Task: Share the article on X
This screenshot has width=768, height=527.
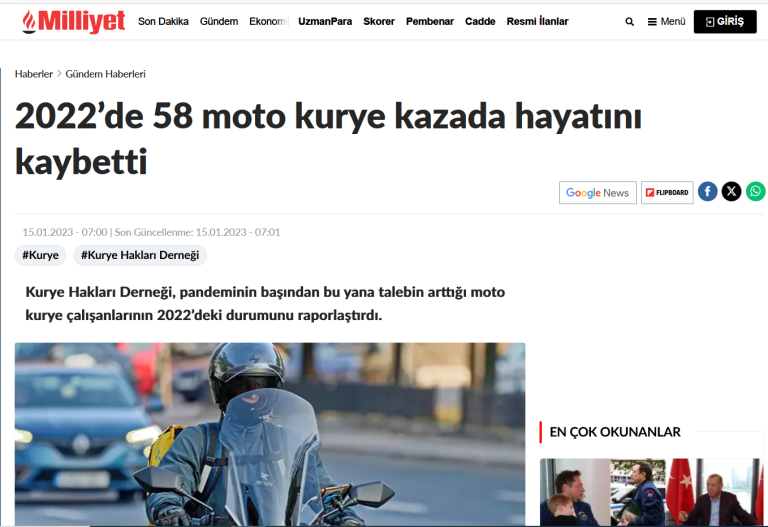Action: click(731, 192)
